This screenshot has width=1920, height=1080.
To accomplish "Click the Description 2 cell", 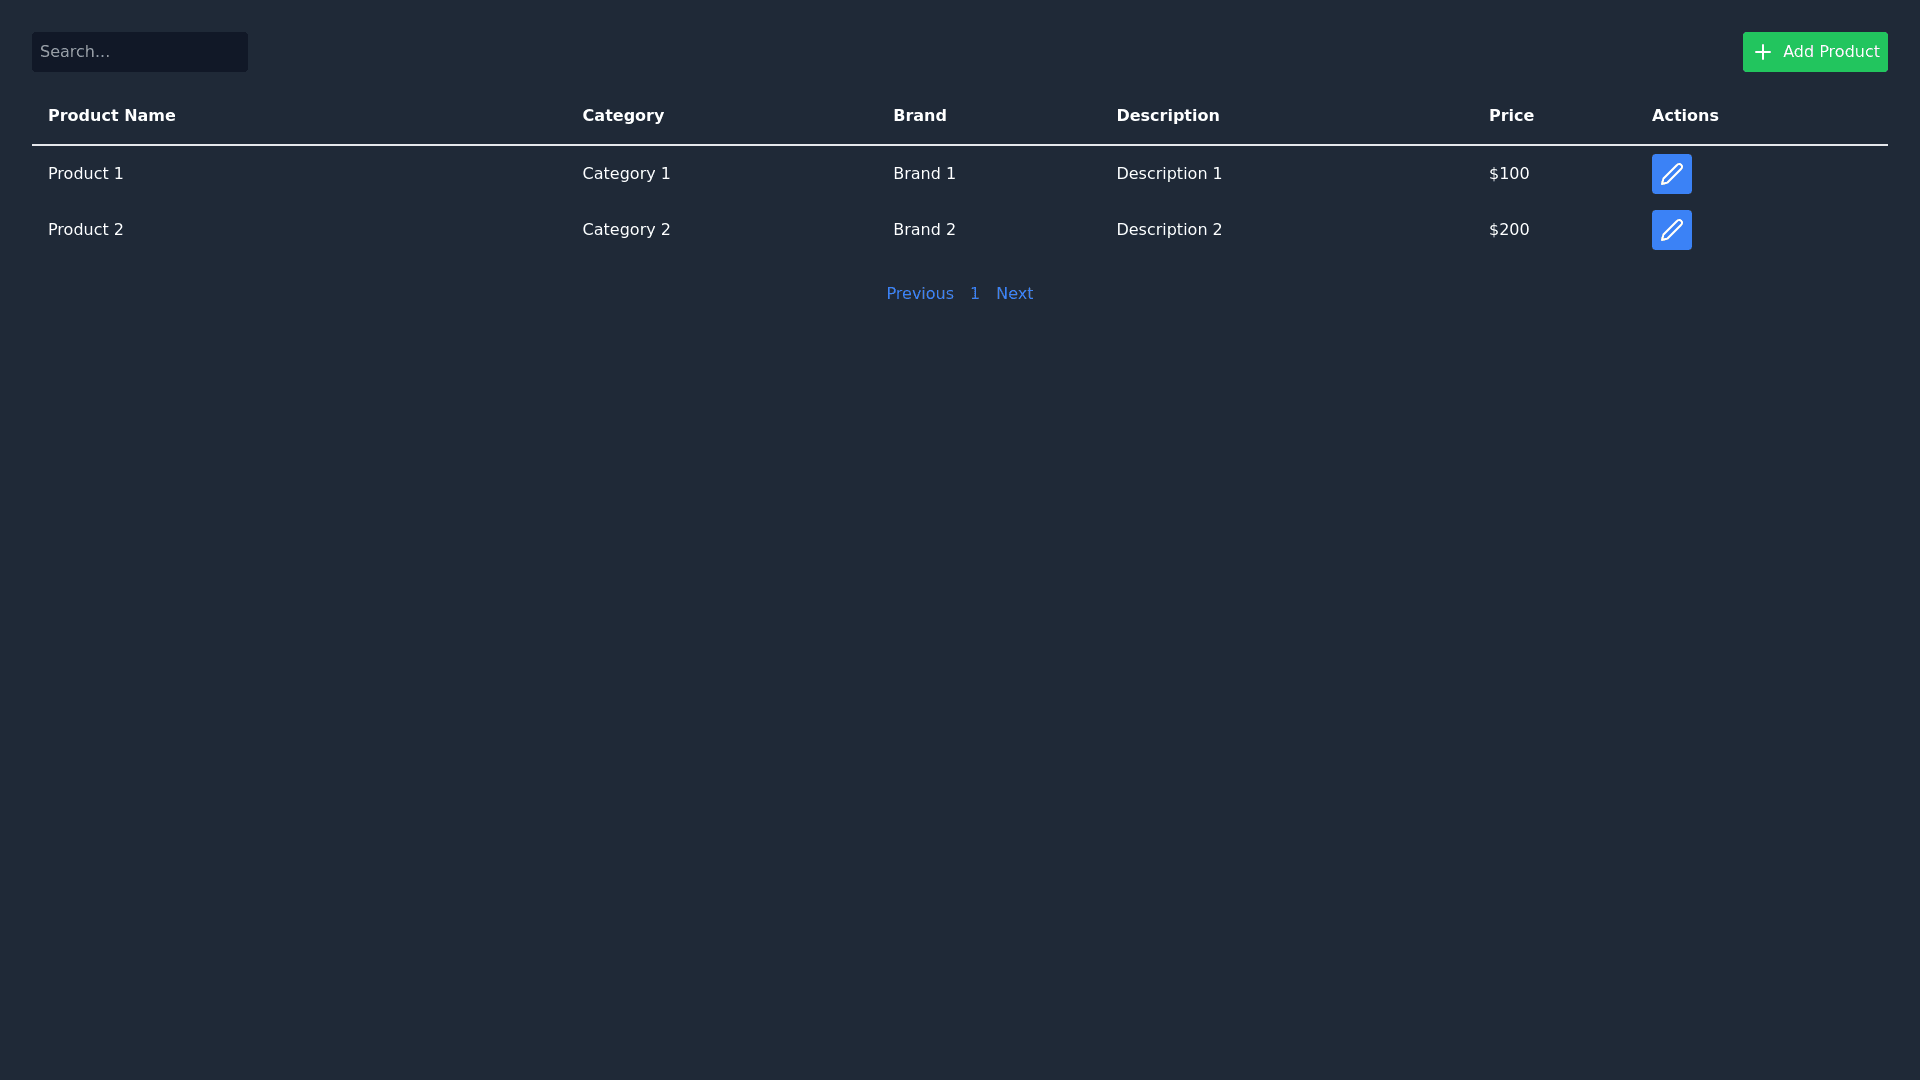I will (1168, 230).
